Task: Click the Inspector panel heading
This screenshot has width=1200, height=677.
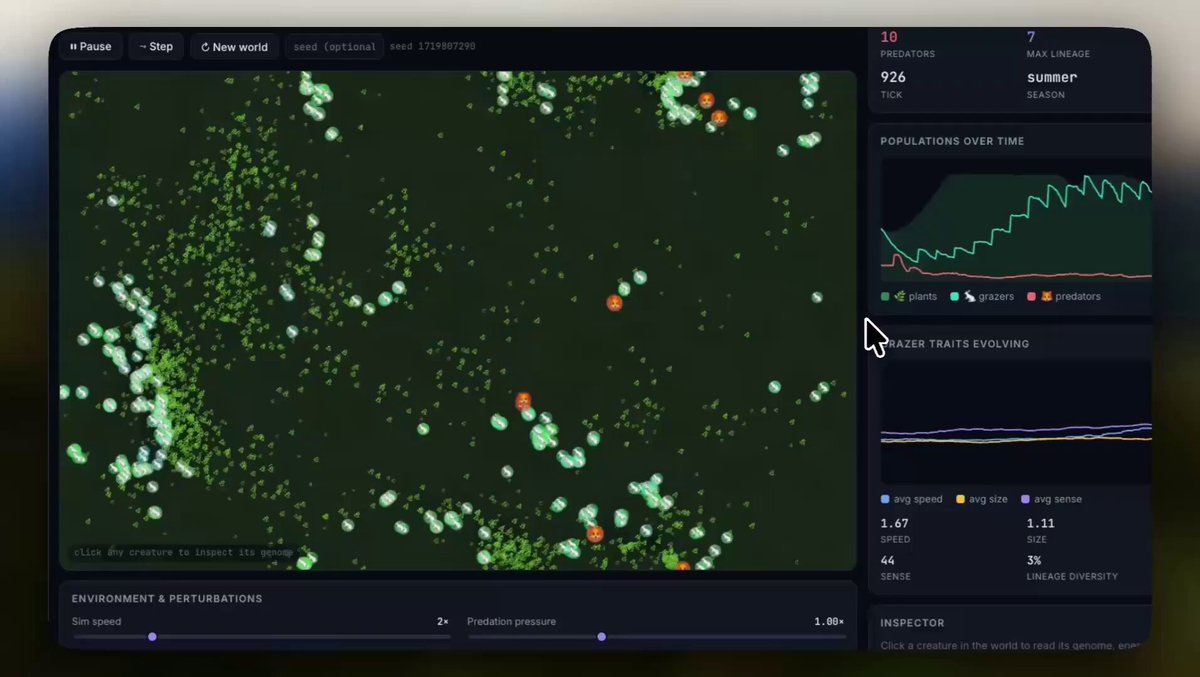Action: pos(912,623)
